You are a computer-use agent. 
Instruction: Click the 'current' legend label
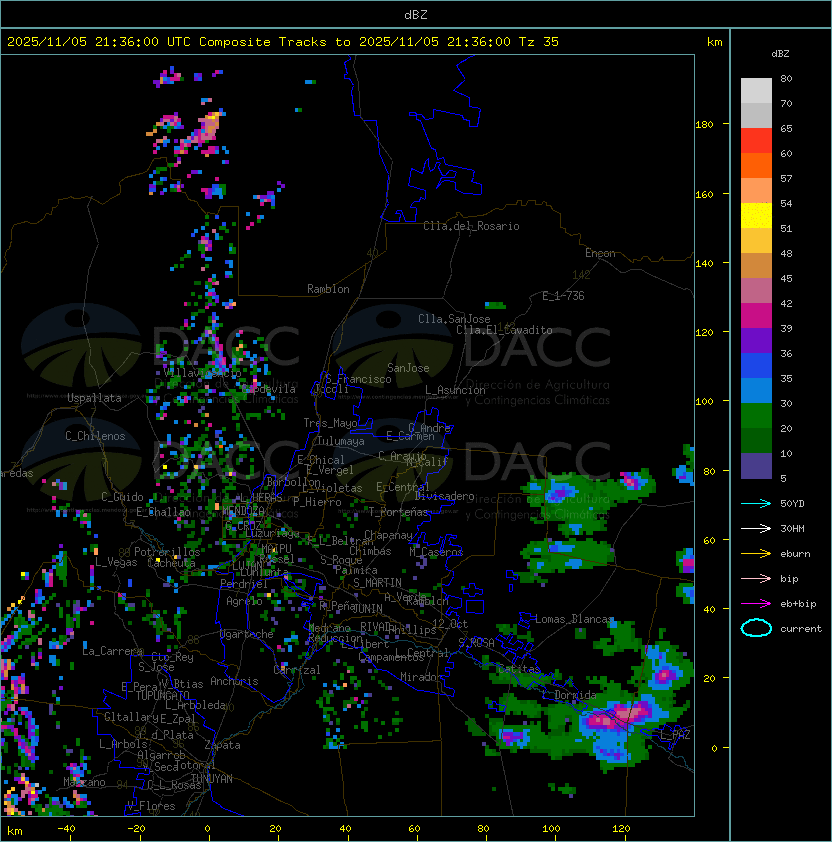[801, 629]
